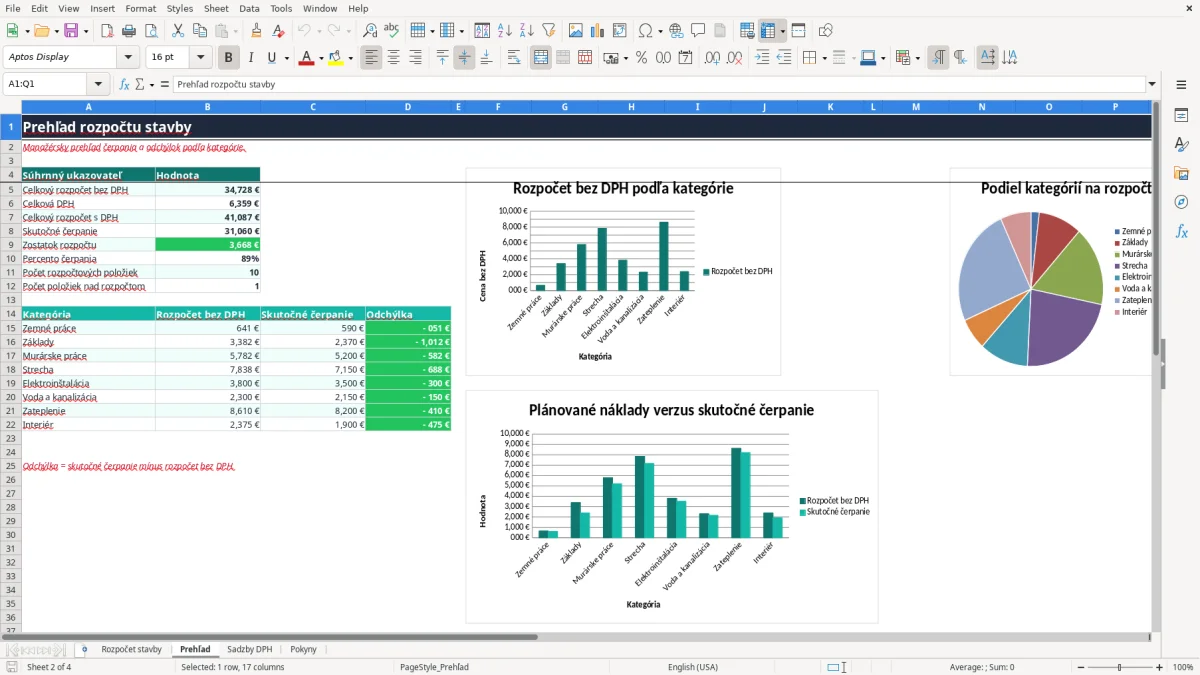This screenshot has width=1200, height=675.
Task: Open the sidebar Gallery panel
Action: pos(1181,173)
